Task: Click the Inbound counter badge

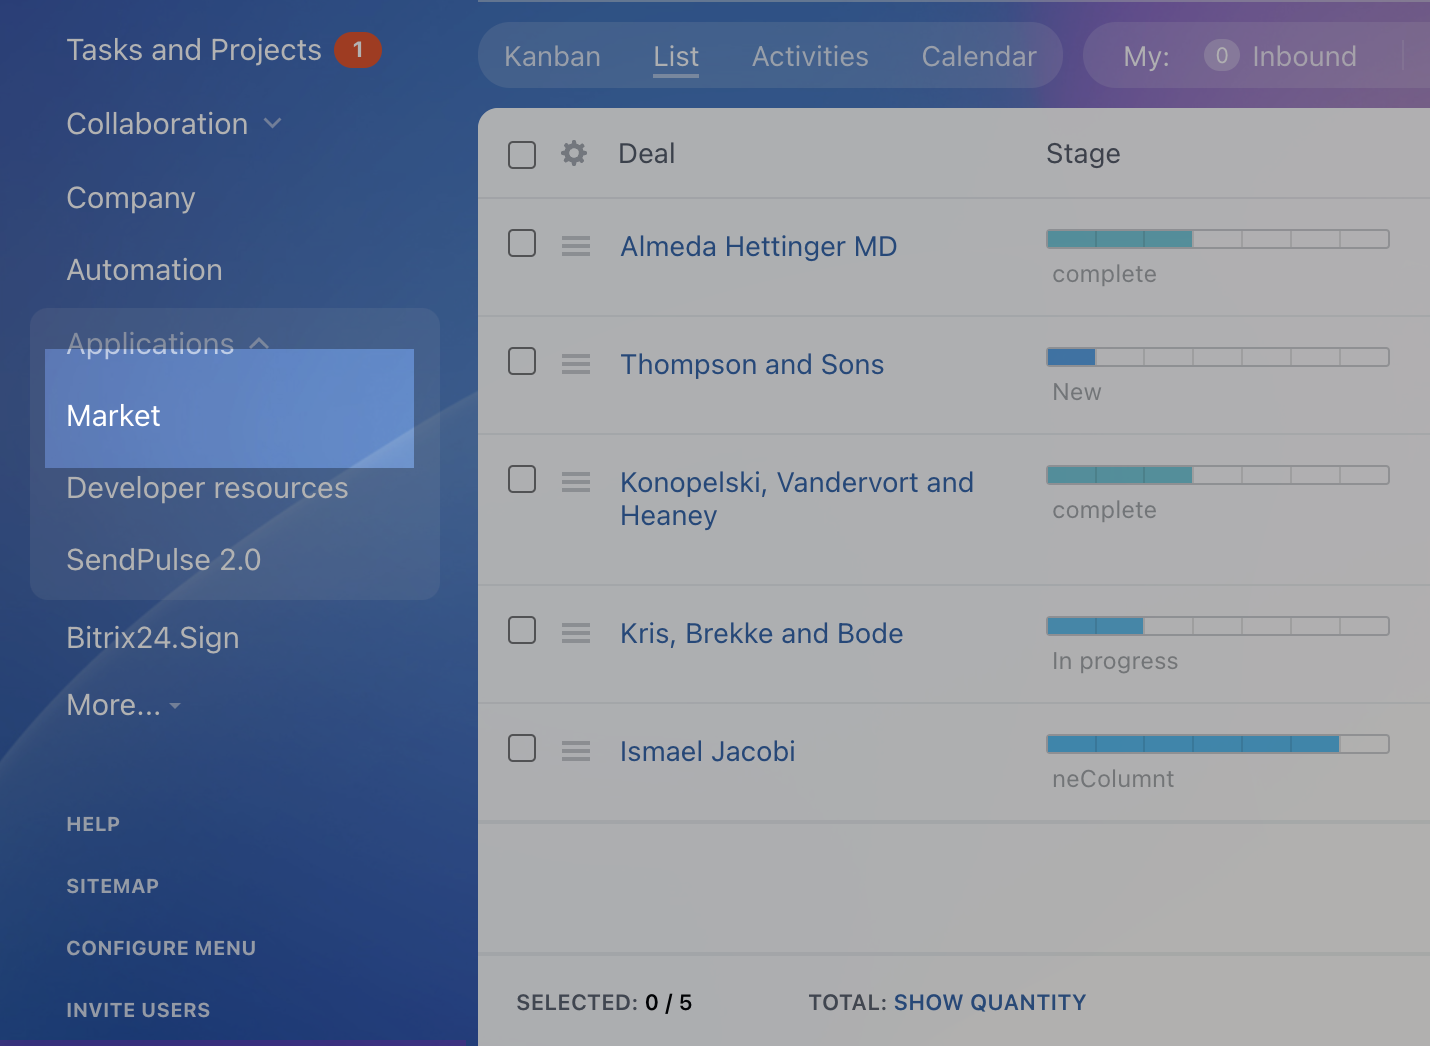Action: click(1221, 56)
